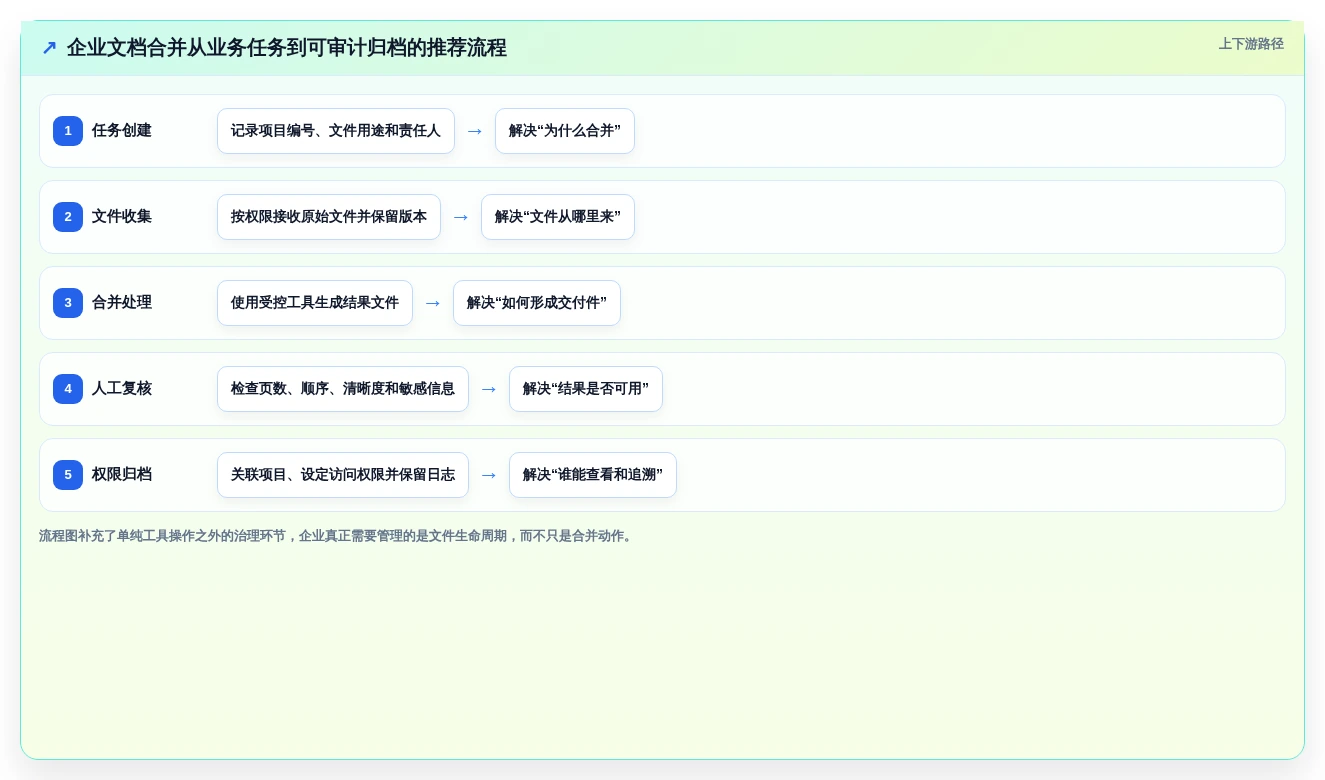The image size is (1325, 780).
Task: Click the flowchart title 企业文档合并从业务任务到可审计归档的推荐流程
Action: [x=287, y=48]
